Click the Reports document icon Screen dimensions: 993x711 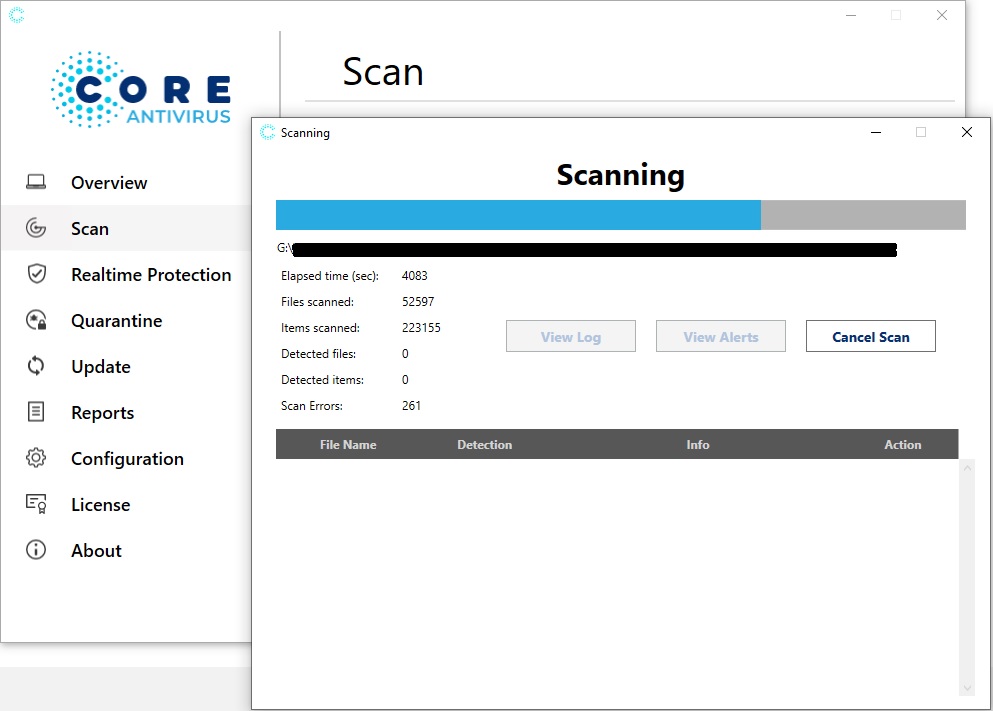[36, 412]
